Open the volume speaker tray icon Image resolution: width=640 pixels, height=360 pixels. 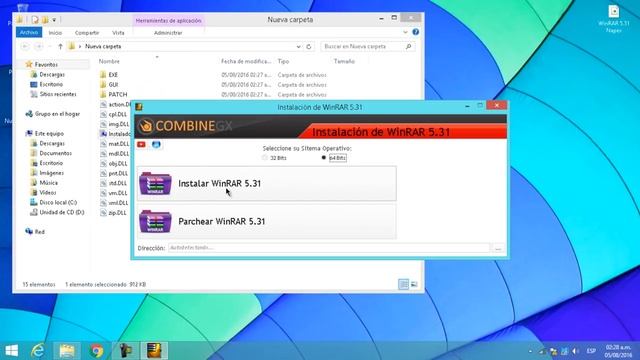click(575, 351)
